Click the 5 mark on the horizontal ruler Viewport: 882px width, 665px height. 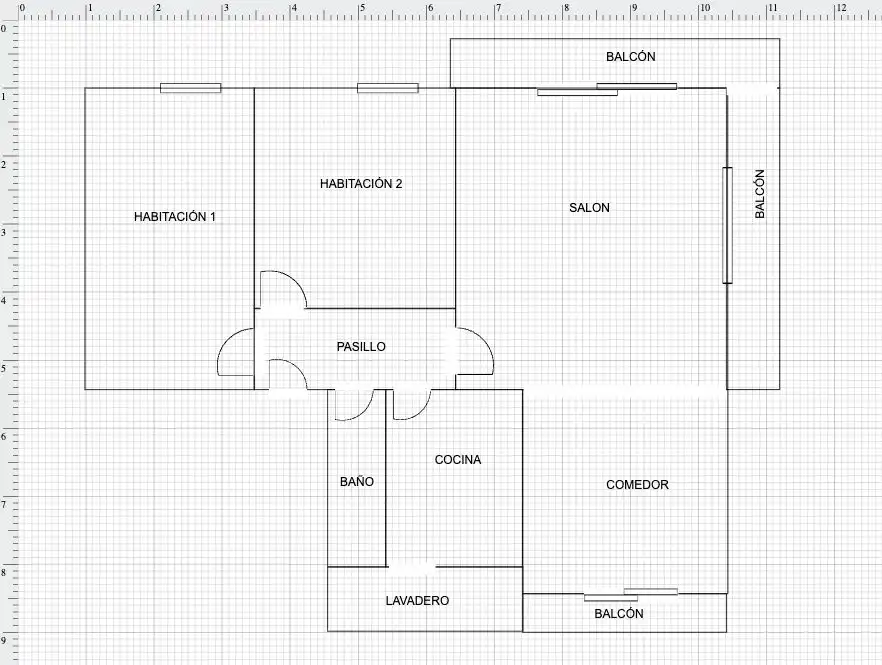click(x=362, y=8)
